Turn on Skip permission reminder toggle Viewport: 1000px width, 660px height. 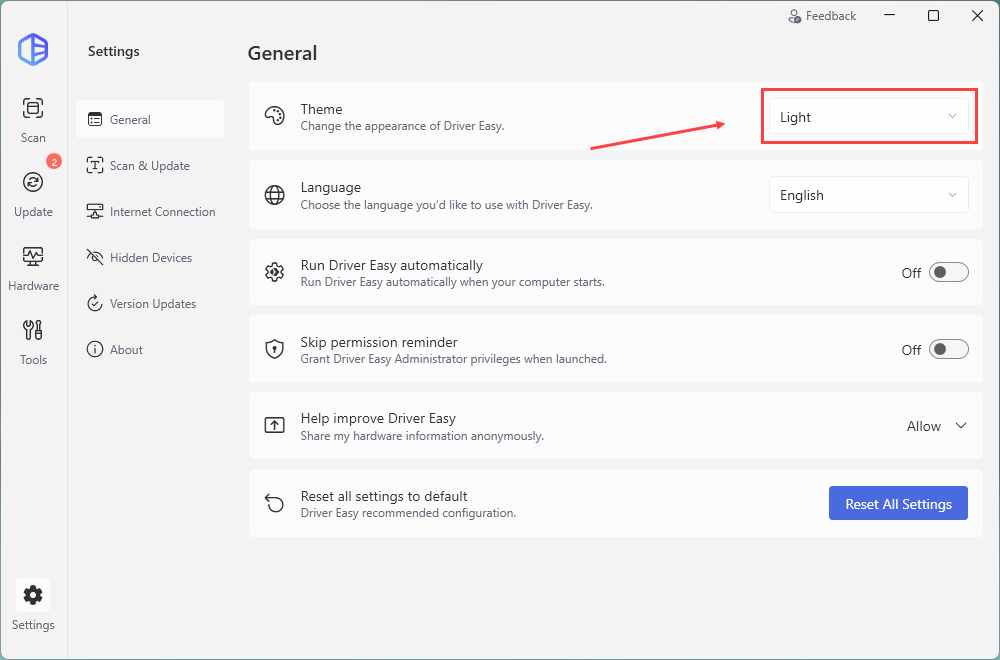948,349
